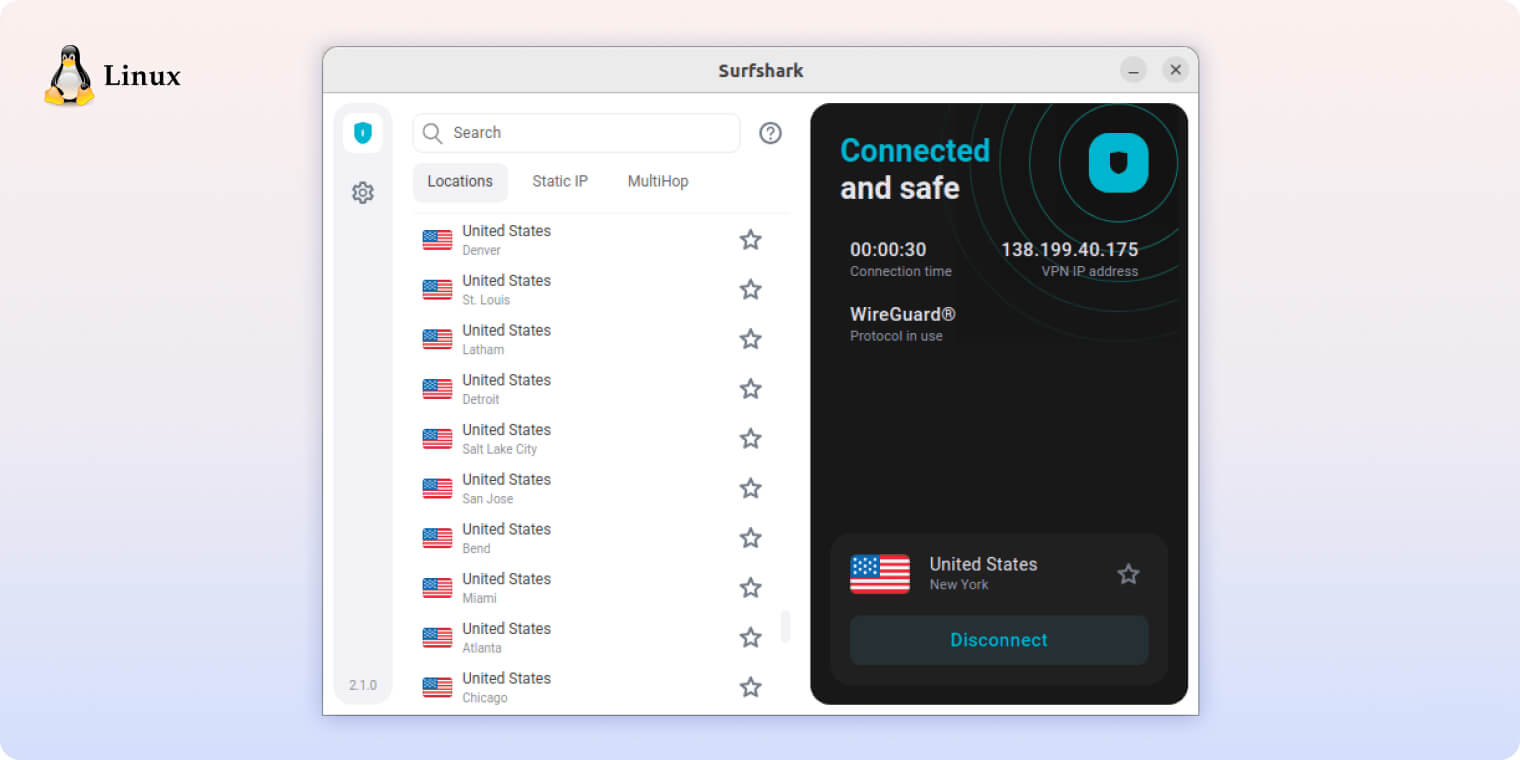
Task: Select the Locations tab
Action: pyautogui.click(x=460, y=182)
